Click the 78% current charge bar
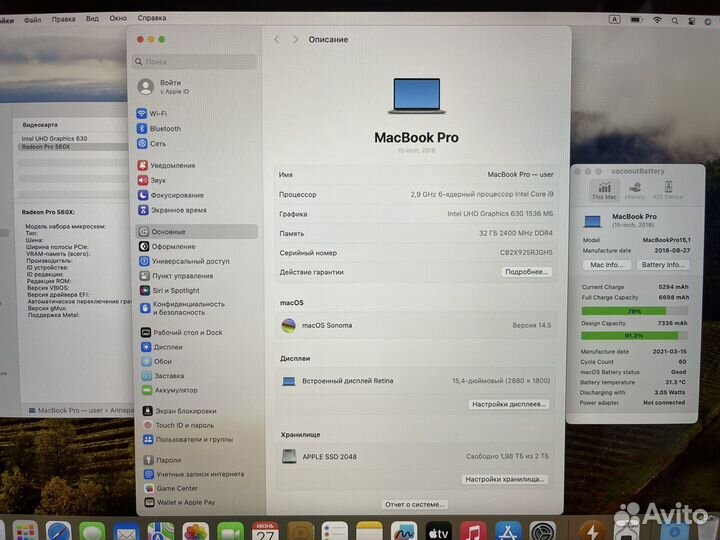This screenshot has width=720, height=540. point(634,311)
